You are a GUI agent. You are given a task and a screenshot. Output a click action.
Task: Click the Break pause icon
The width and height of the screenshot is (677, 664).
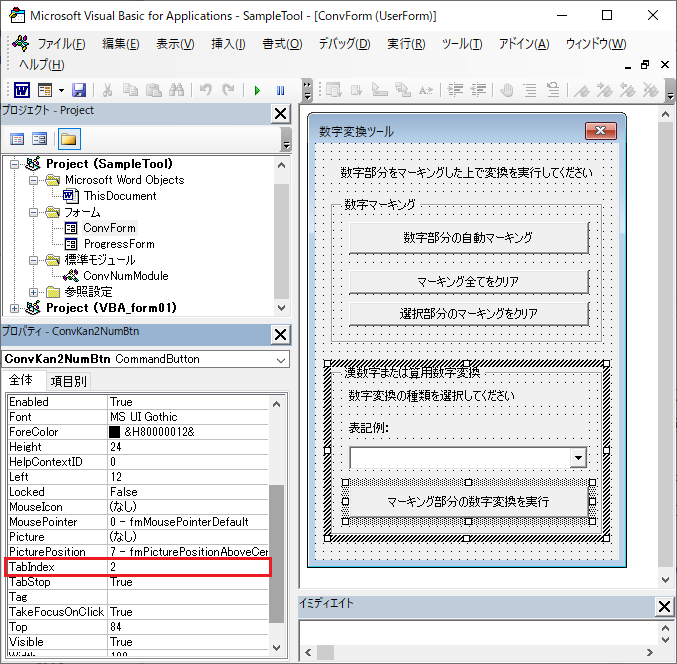280,90
